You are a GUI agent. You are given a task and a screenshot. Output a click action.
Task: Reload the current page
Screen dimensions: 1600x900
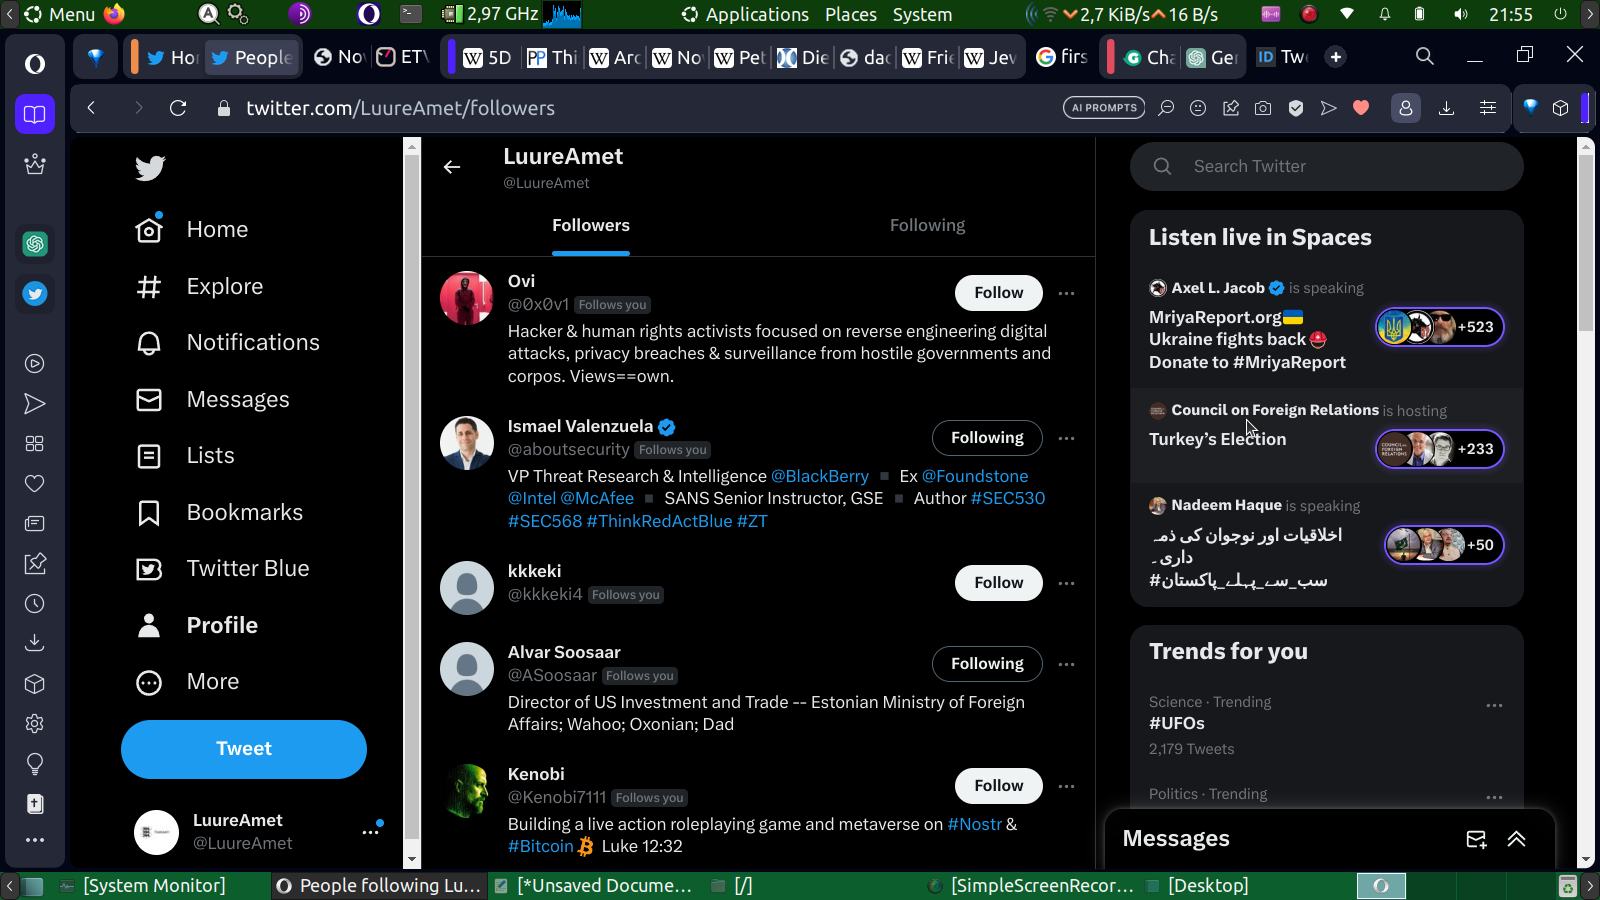point(178,108)
